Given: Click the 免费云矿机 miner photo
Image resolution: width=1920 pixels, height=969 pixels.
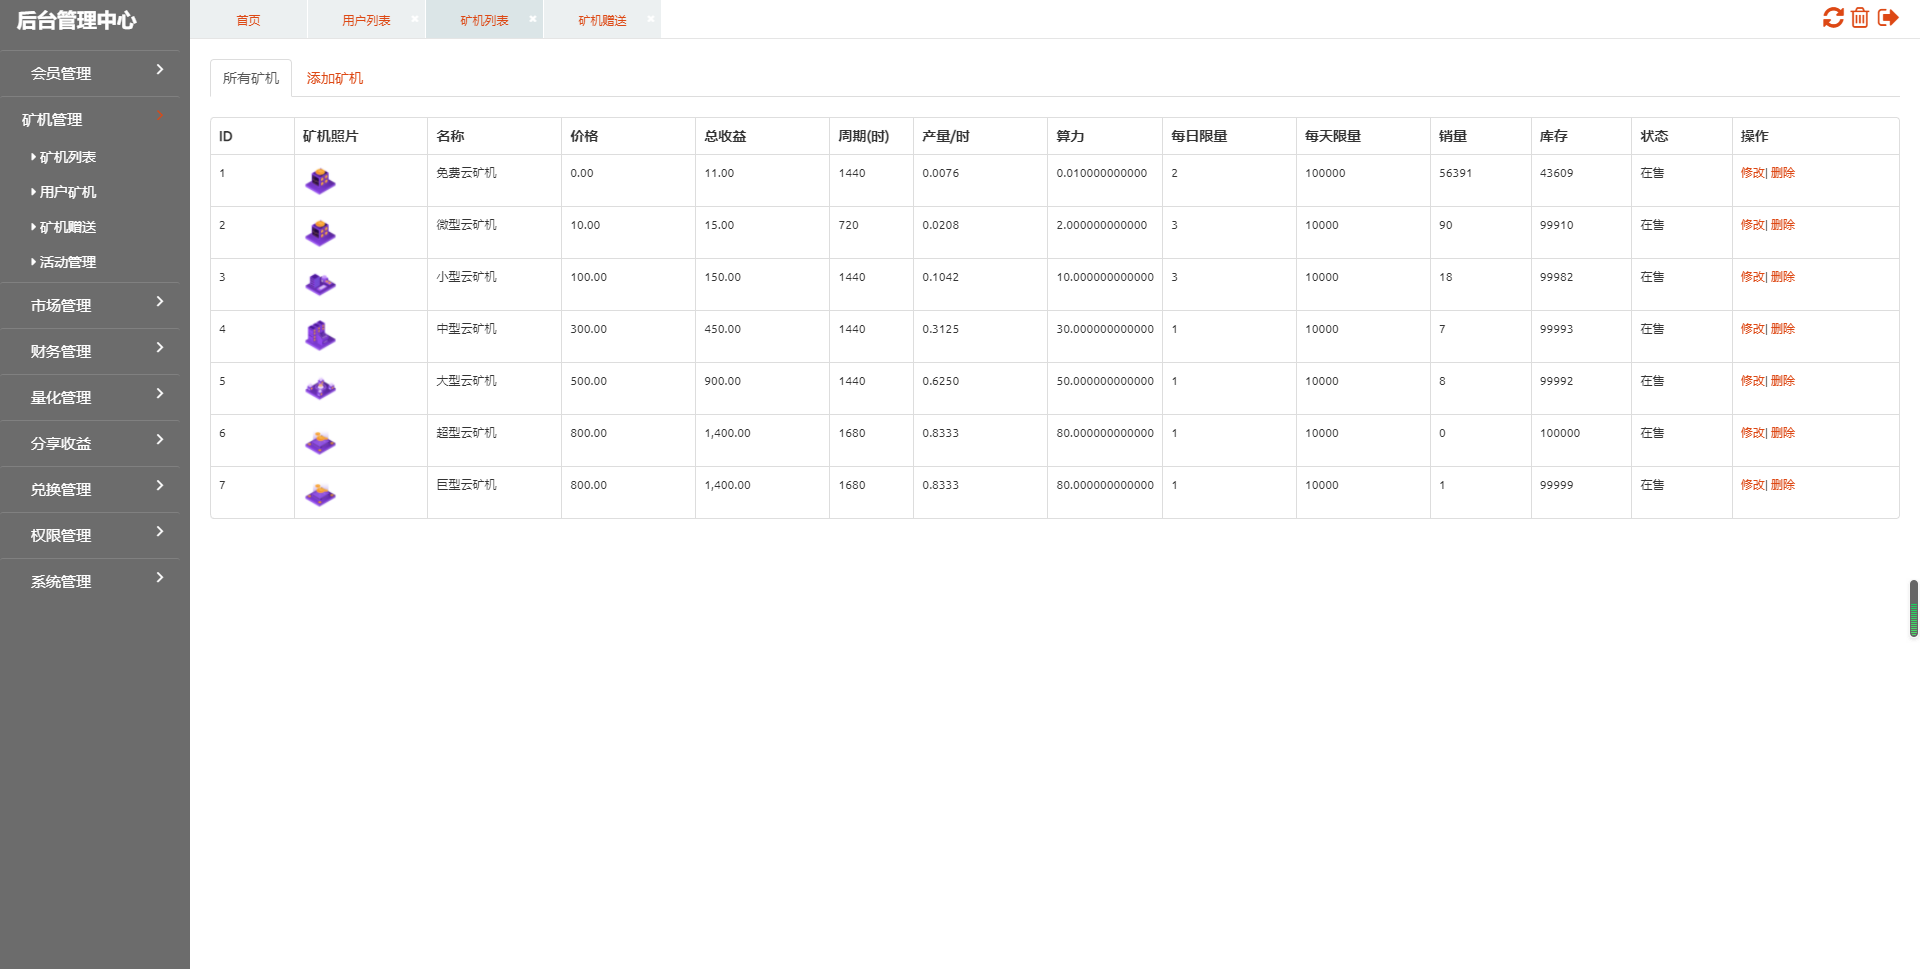Looking at the screenshot, I should (320, 181).
